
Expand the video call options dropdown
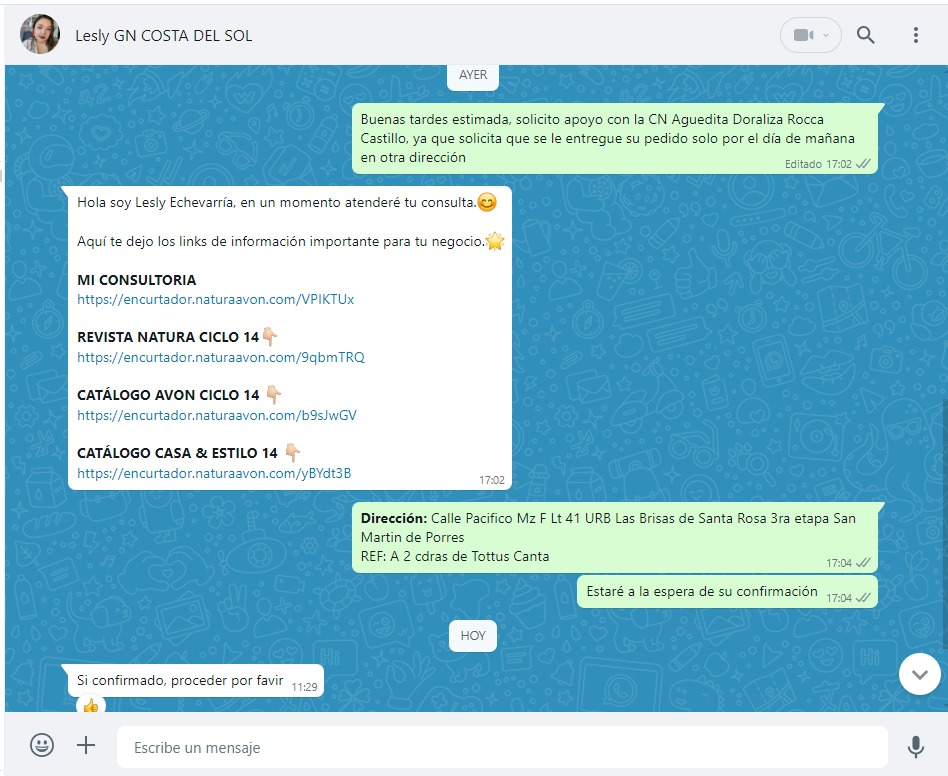pos(827,35)
